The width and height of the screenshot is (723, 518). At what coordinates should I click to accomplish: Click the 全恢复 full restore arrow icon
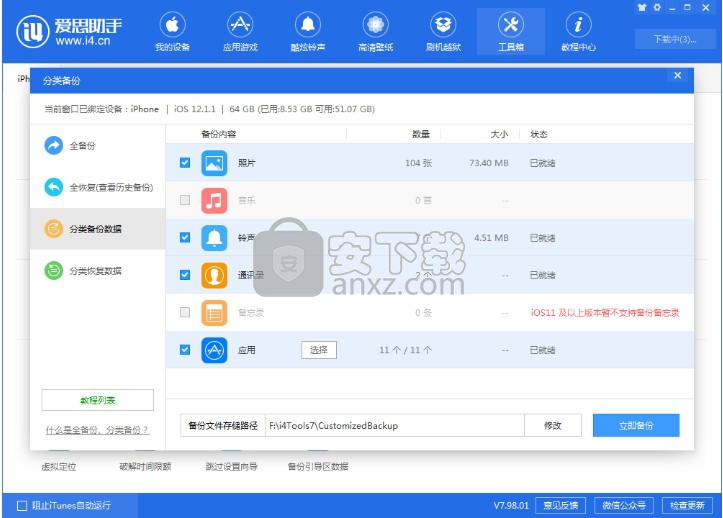pyautogui.click(x=53, y=187)
